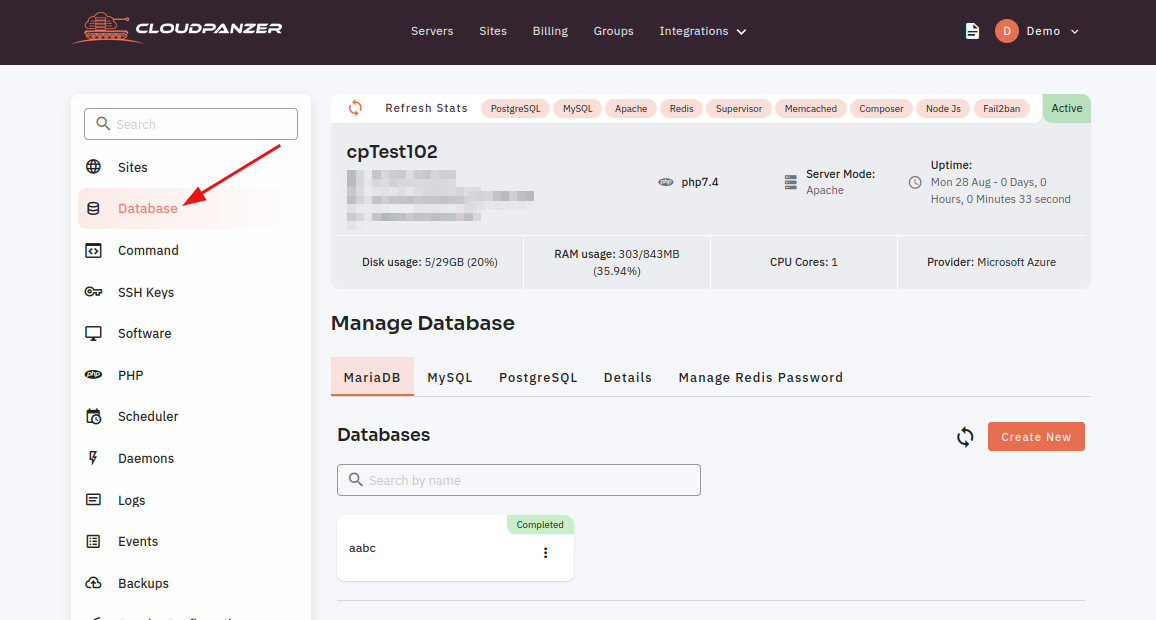Click the Refresh Stats rotating icon

tap(355, 108)
